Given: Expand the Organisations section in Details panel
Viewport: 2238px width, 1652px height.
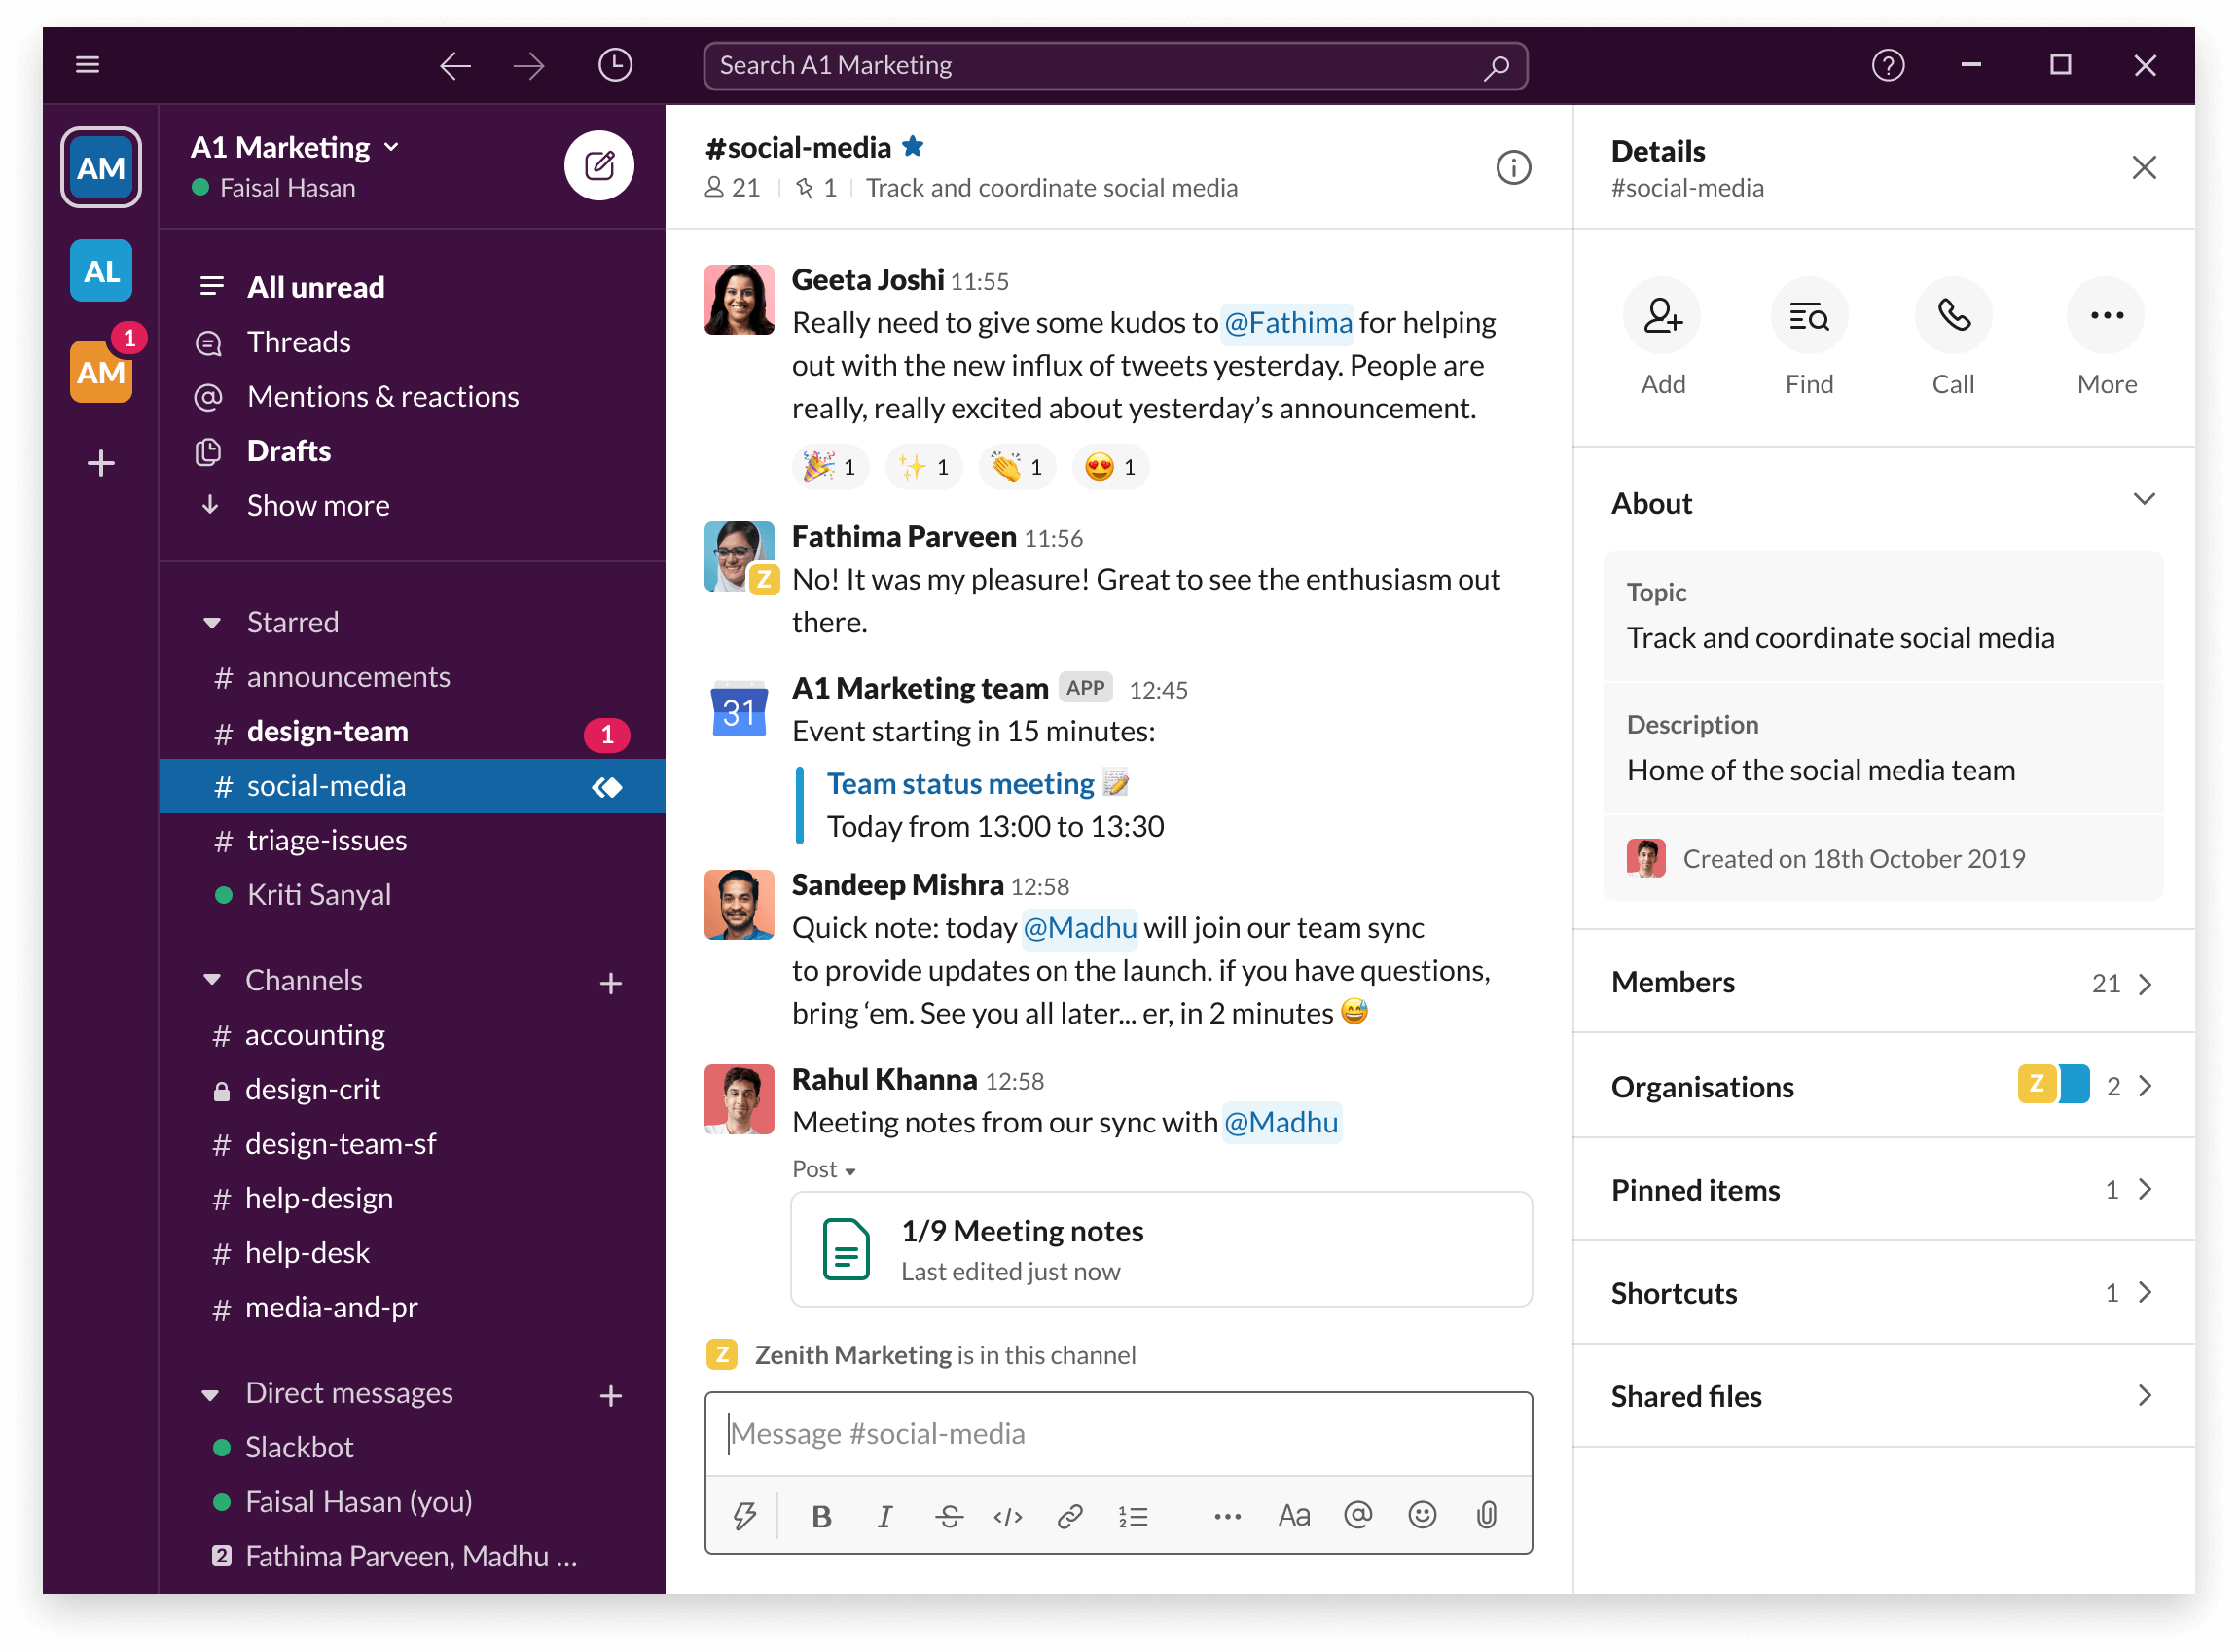Looking at the screenshot, I should tap(2149, 1086).
